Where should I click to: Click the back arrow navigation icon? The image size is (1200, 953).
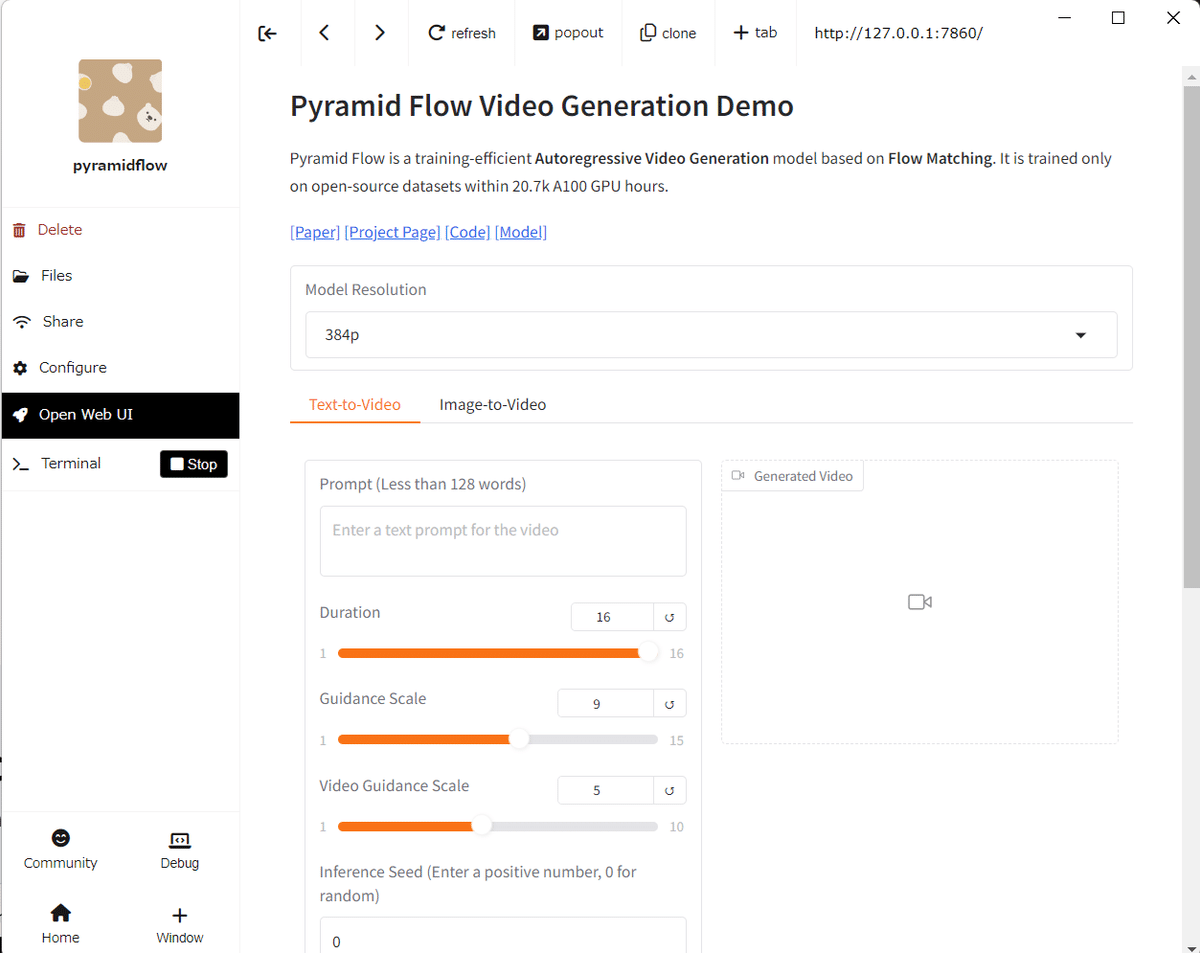[324, 33]
